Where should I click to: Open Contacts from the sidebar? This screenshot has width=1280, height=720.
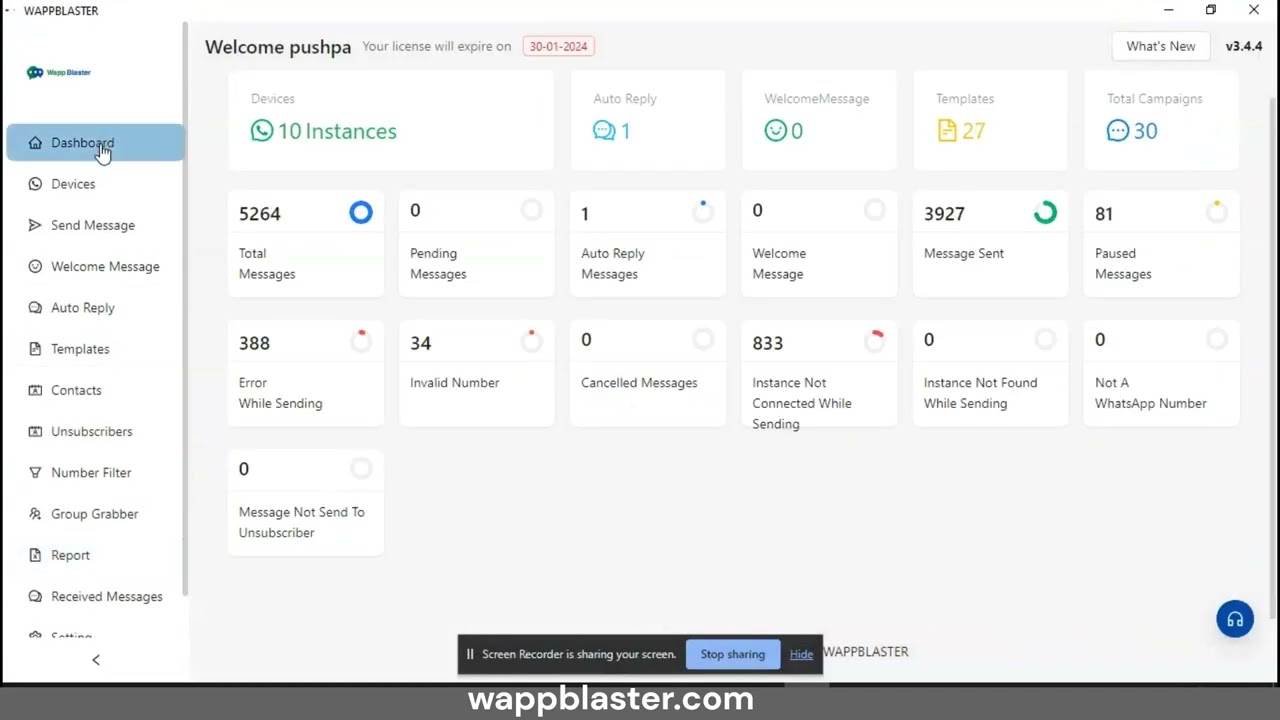point(96,390)
